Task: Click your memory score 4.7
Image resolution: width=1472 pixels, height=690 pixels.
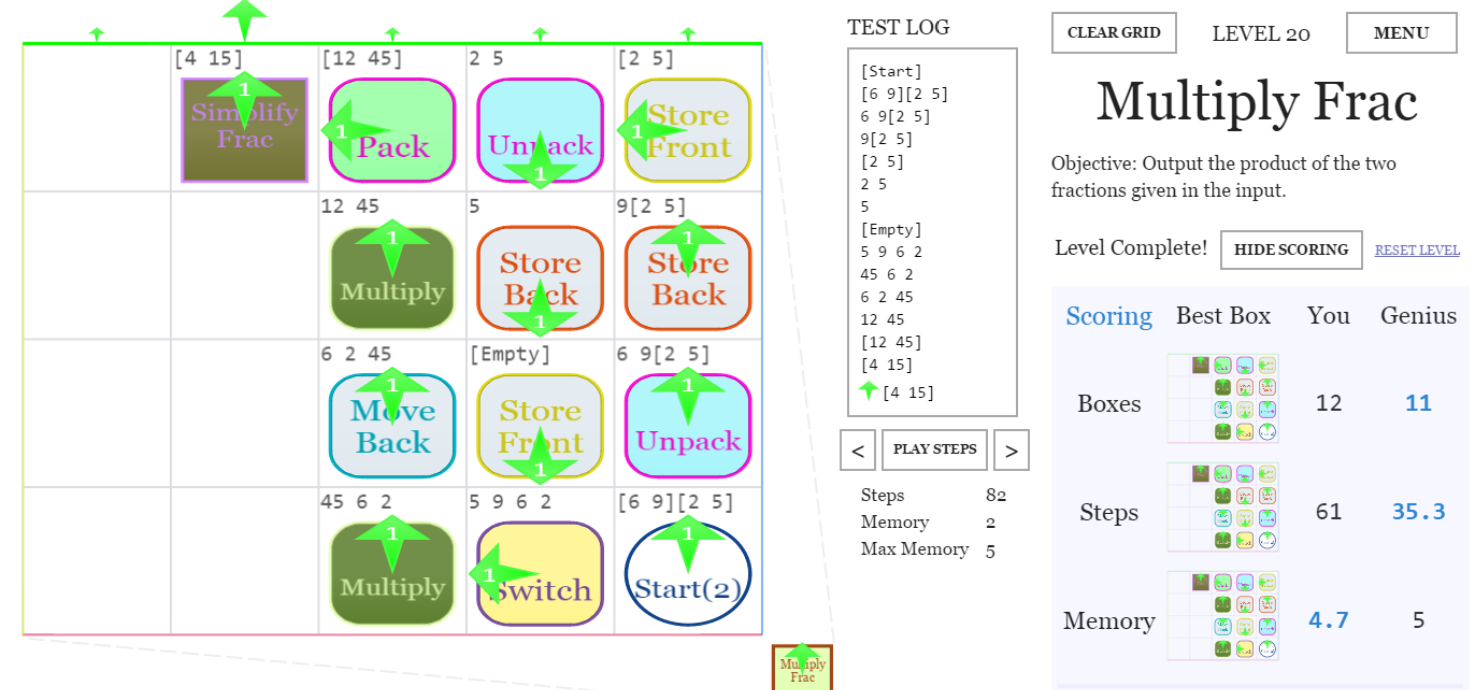Action: click(1328, 621)
